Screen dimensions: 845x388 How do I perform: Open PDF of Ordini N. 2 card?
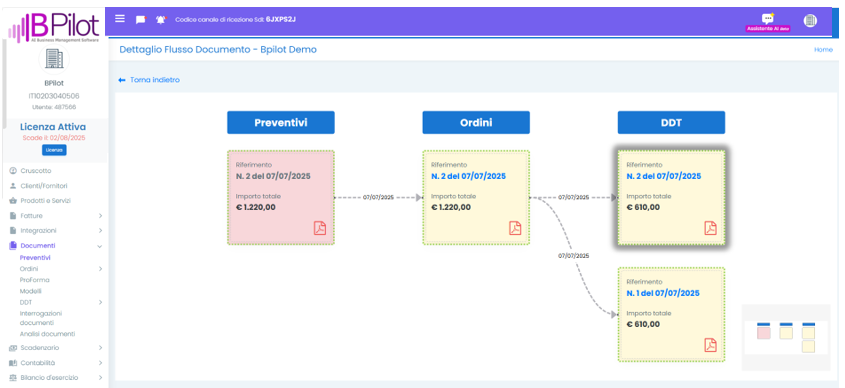tap(515, 228)
